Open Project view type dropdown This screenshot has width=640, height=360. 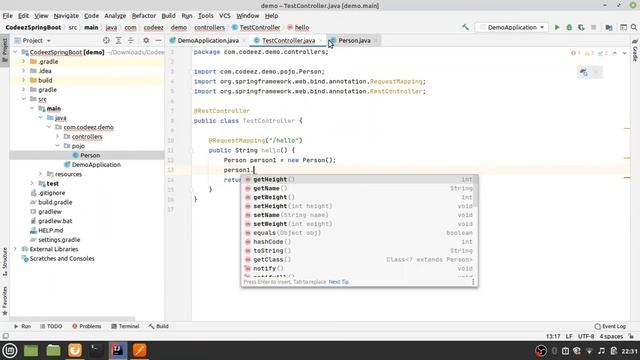[x=33, y=40]
